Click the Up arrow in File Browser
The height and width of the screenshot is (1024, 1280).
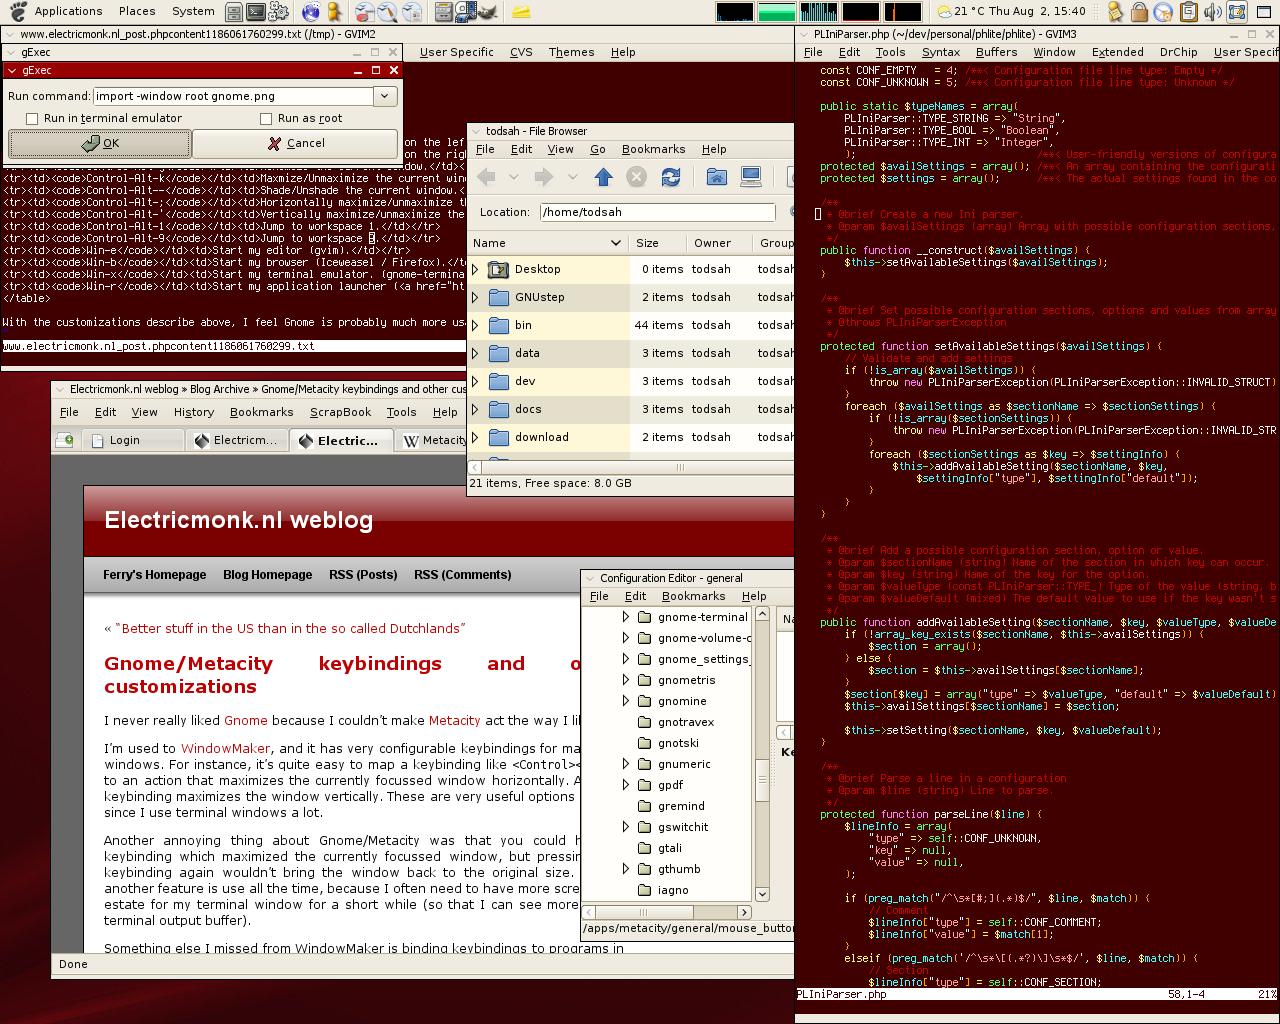(x=603, y=177)
